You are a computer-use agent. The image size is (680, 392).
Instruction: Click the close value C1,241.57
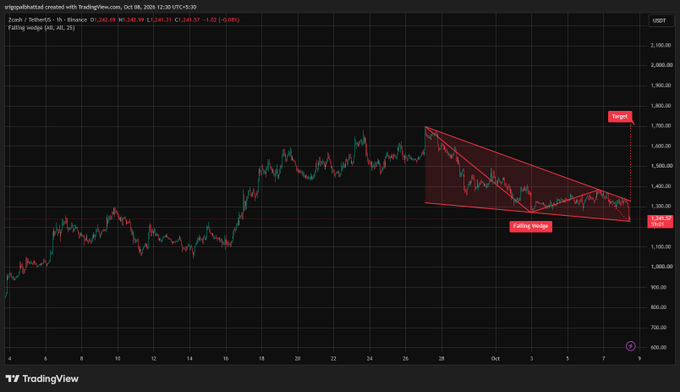click(187, 20)
